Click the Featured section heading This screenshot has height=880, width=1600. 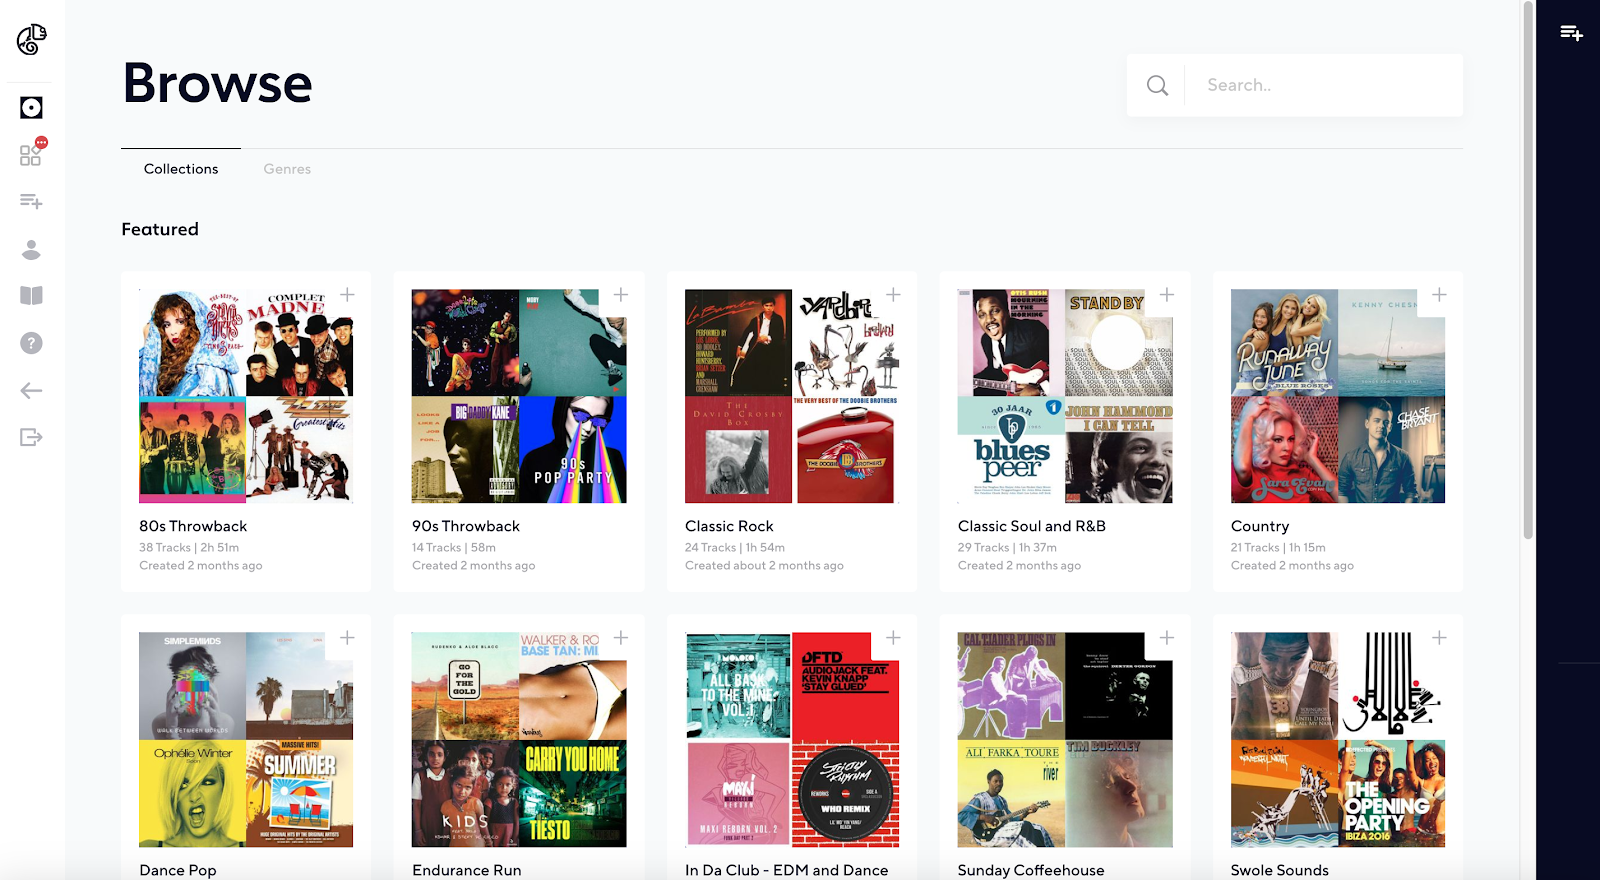pyautogui.click(x=160, y=229)
